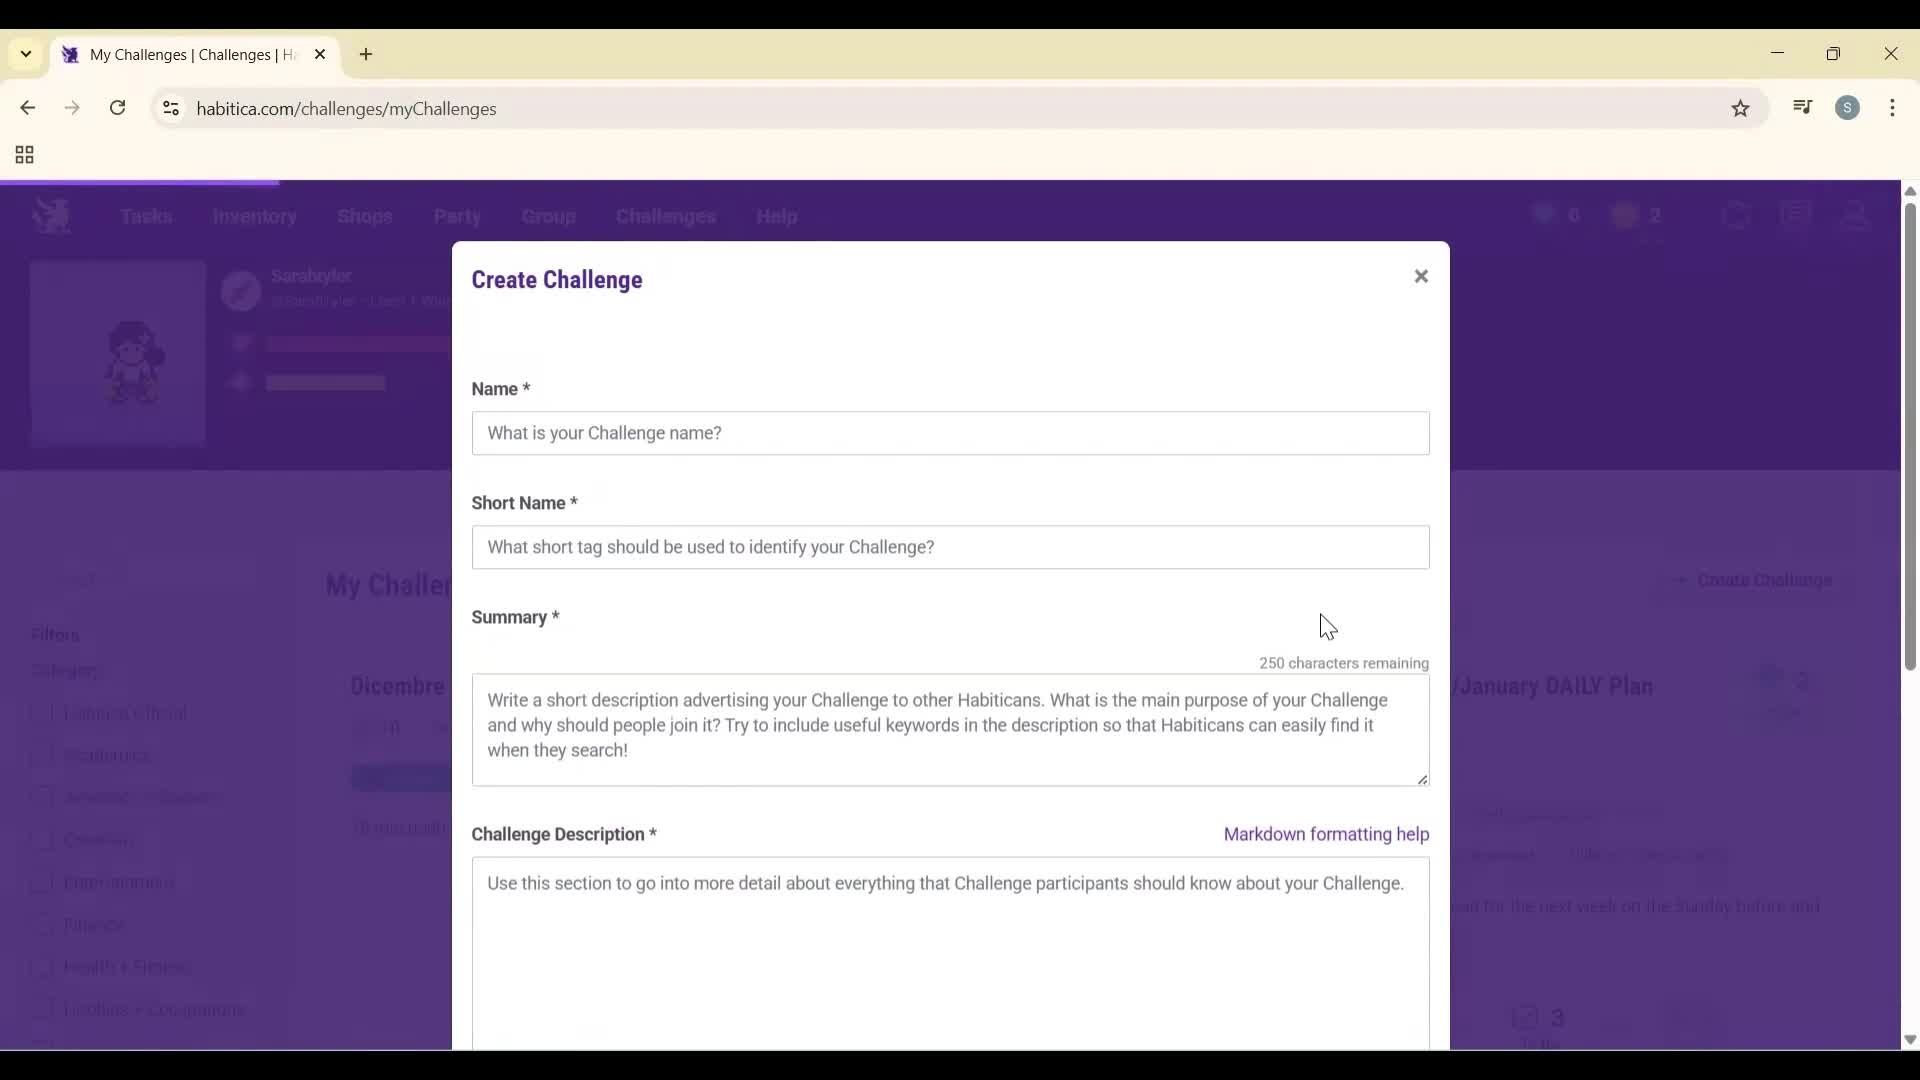Image resolution: width=1920 pixels, height=1080 pixels.
Task: Open the notifications bell in the header
Action: coord(1737,215)
